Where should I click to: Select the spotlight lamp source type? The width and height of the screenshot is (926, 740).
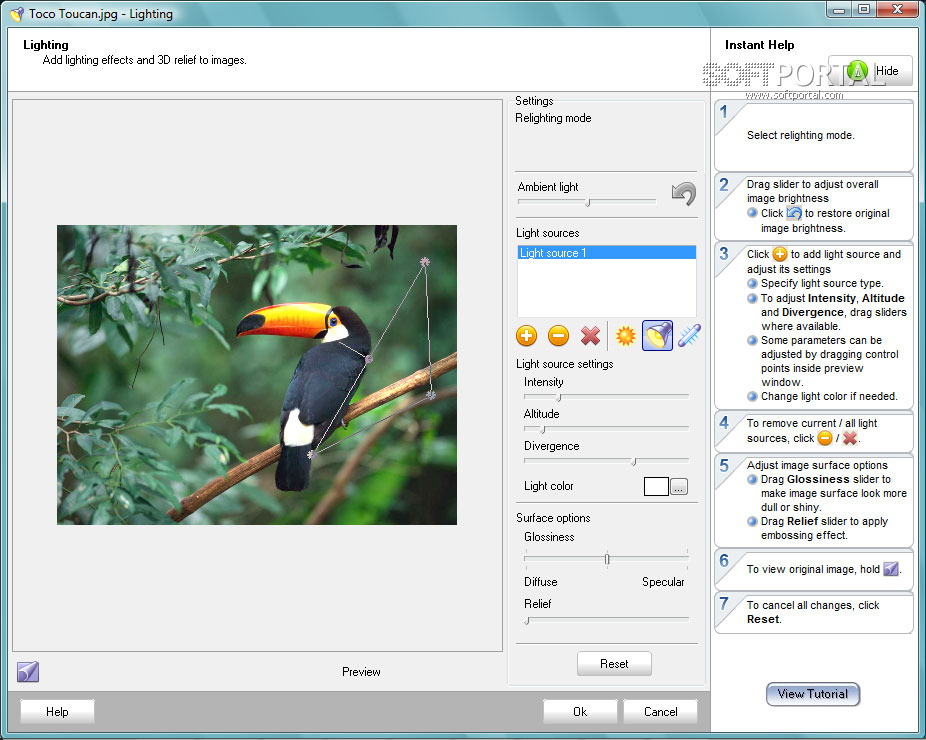(657, 335)
